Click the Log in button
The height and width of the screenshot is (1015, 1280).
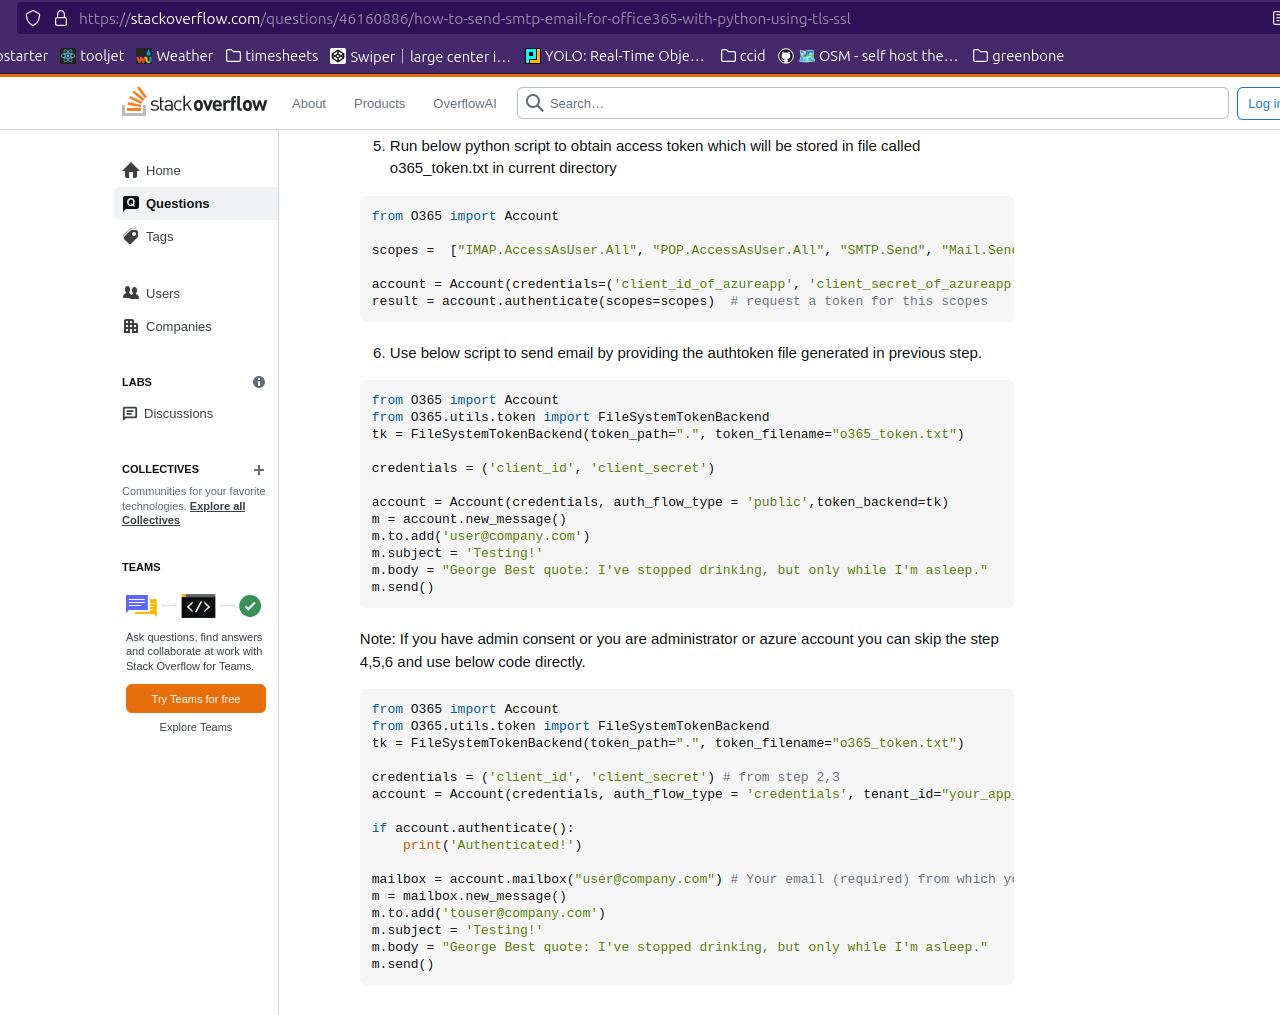[x=1259, y=103]
